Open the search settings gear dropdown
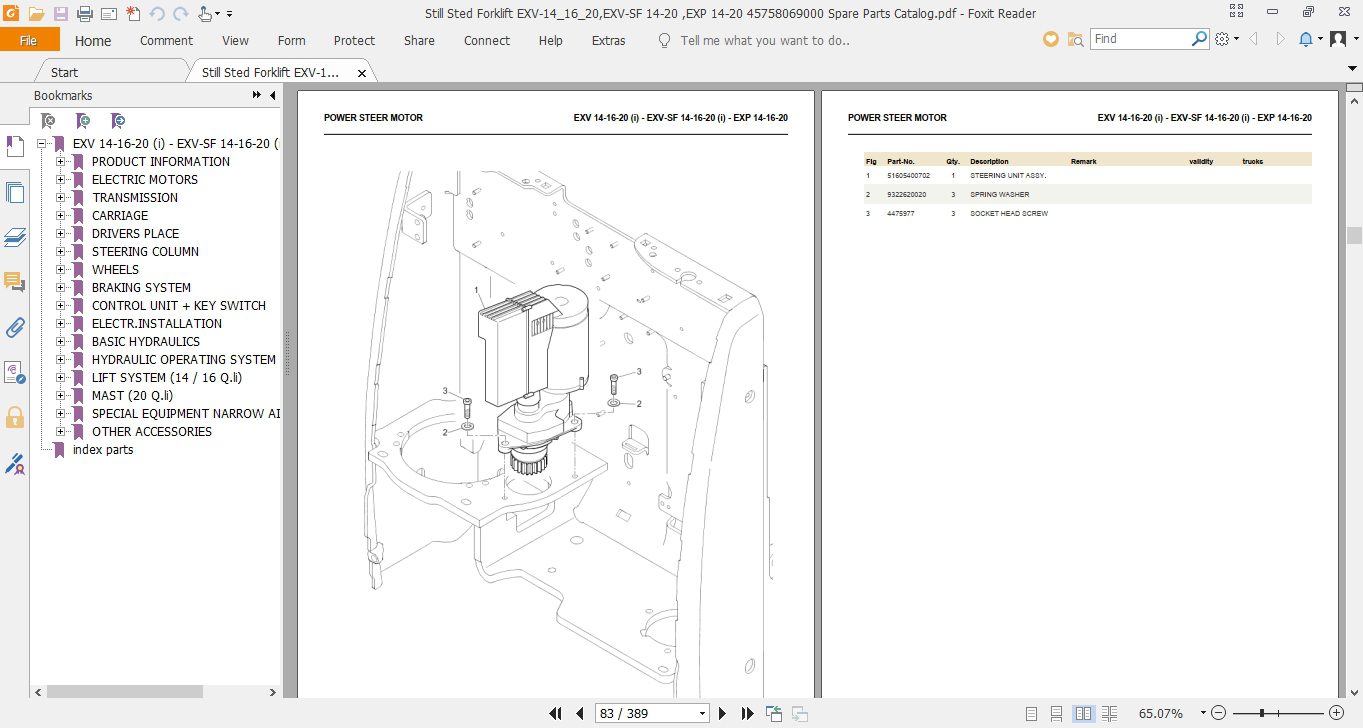 point(1227,39)
